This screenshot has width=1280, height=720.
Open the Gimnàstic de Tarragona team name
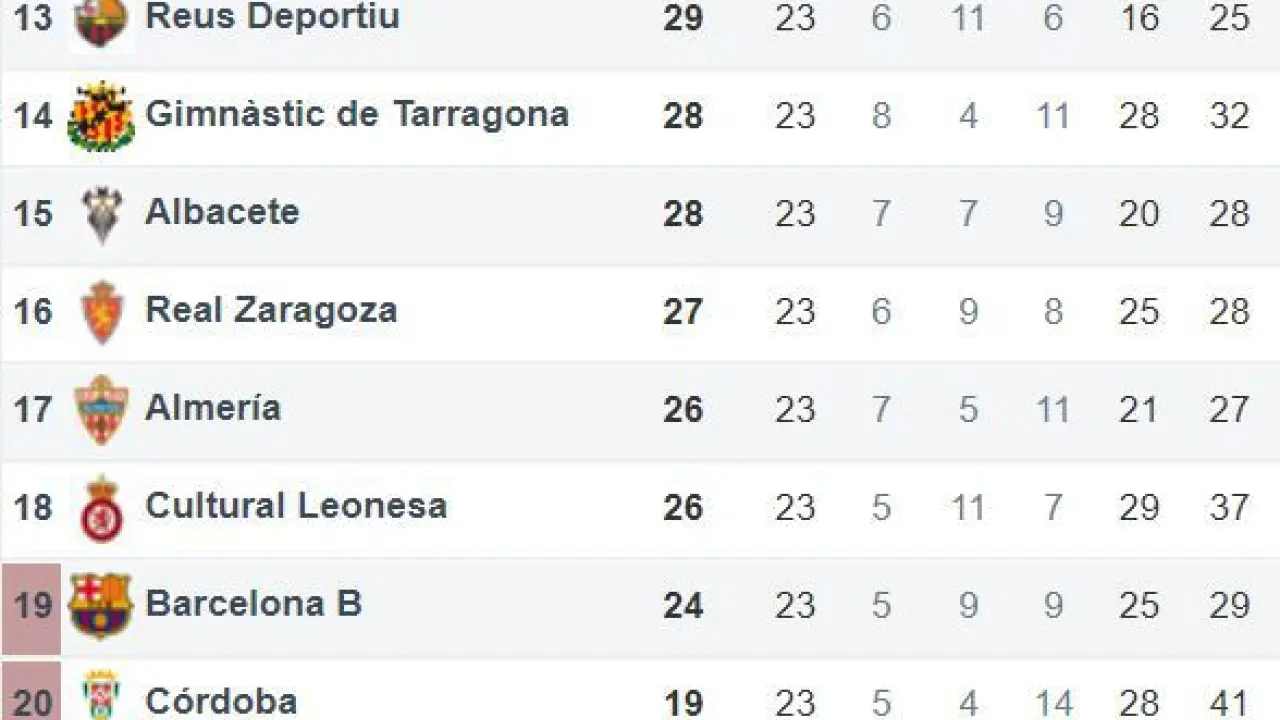click(x=357, y=114)
